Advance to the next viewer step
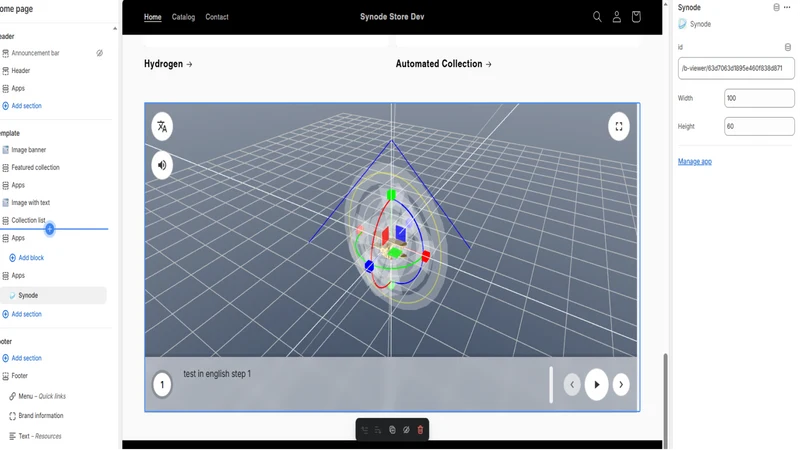800x450 pixels. pos(621,385)
